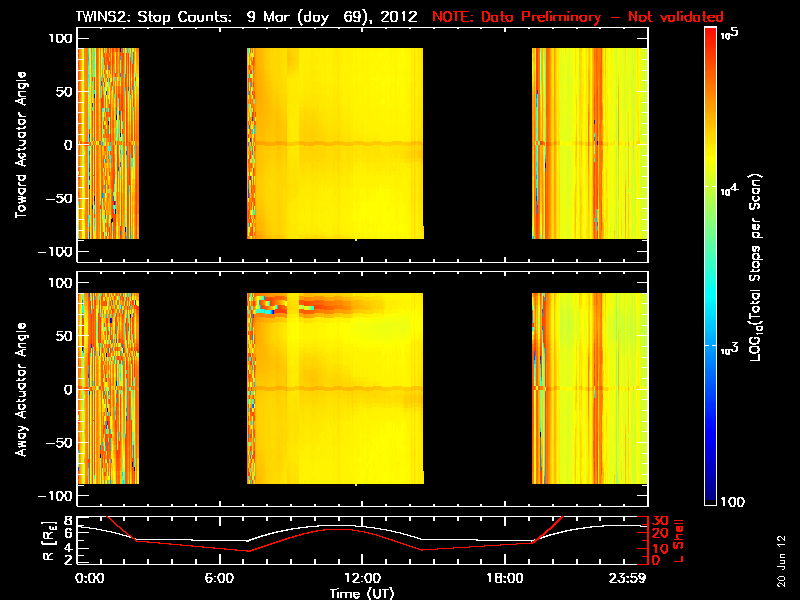Click the 0:00 start time label

[x=89, y=578]
